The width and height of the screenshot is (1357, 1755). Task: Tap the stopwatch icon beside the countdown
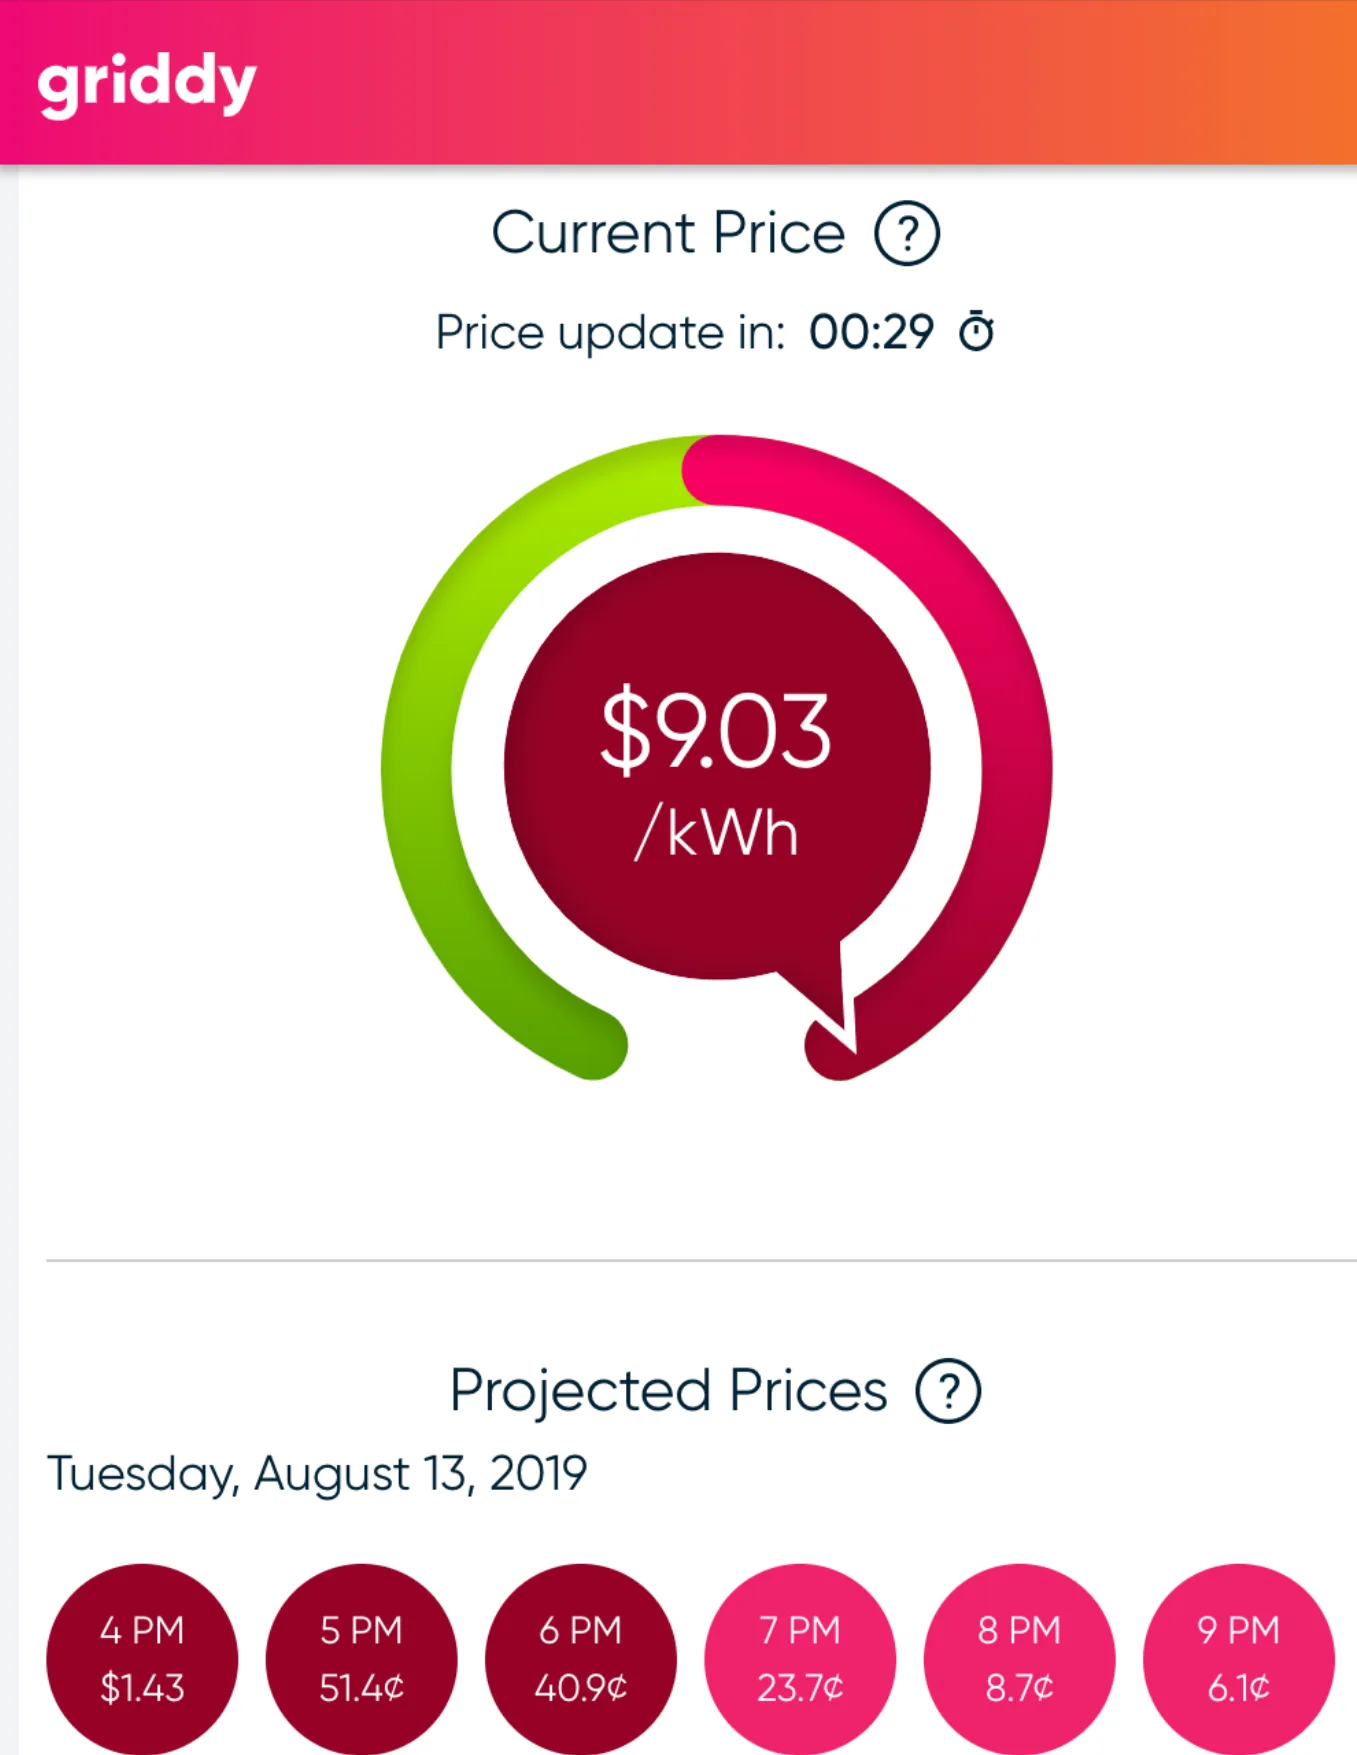coord(976,331)
